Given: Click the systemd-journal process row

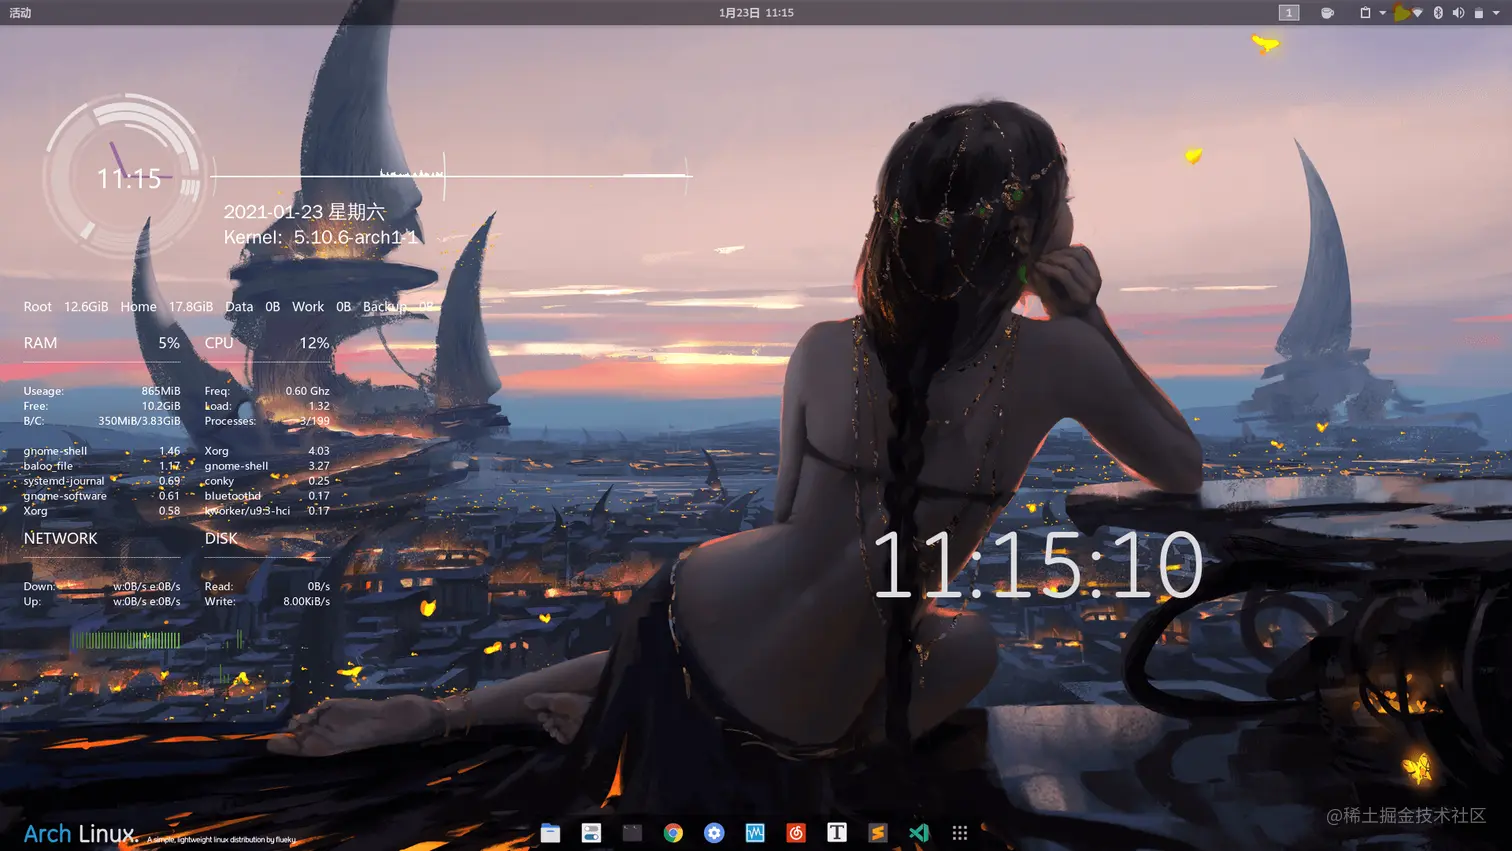Looking at the screenshot, I should (x=102, y=481).
